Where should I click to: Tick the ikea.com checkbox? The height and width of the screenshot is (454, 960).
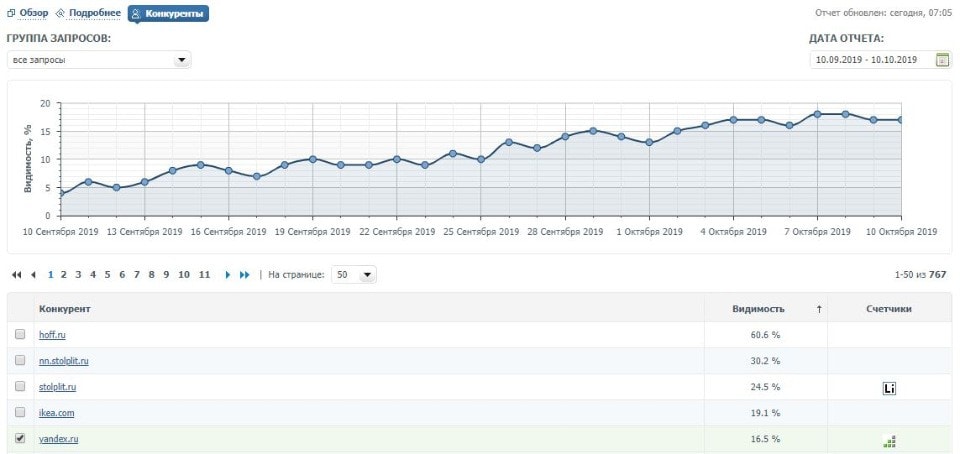click(20, 412)
